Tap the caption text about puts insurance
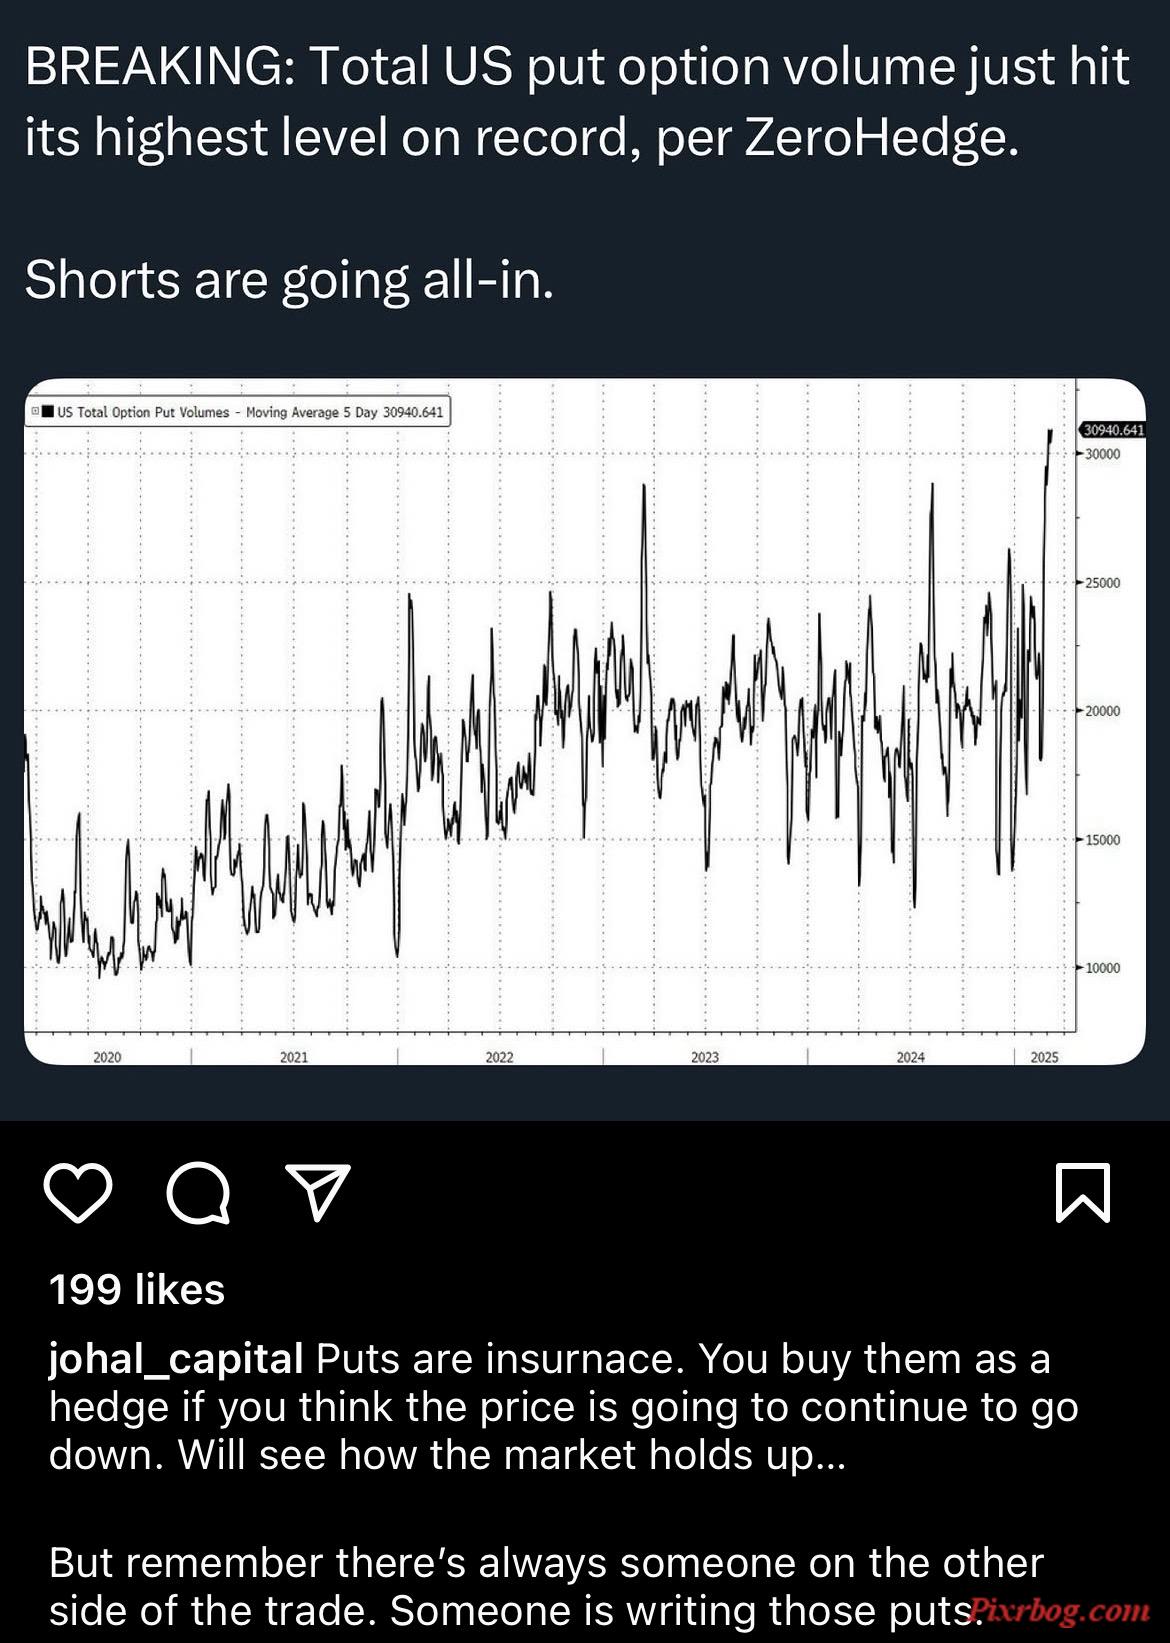 click(564, 1407)
